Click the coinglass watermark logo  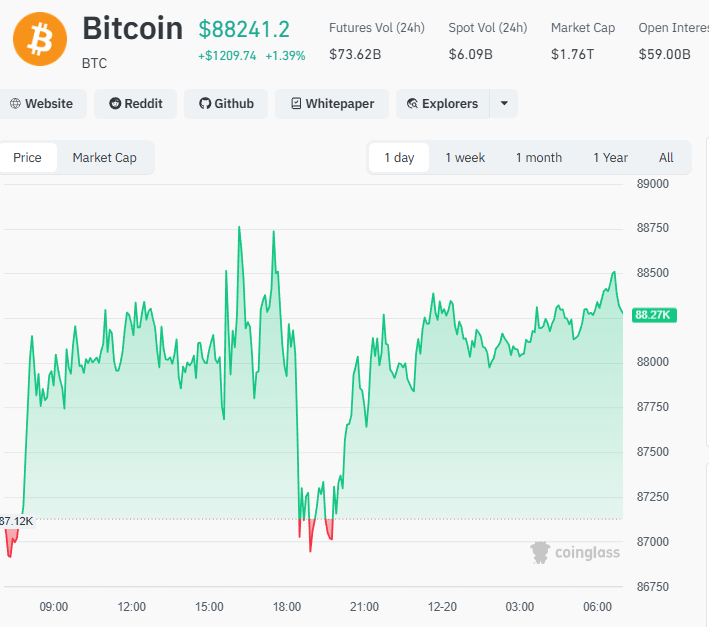coord(575,552)
